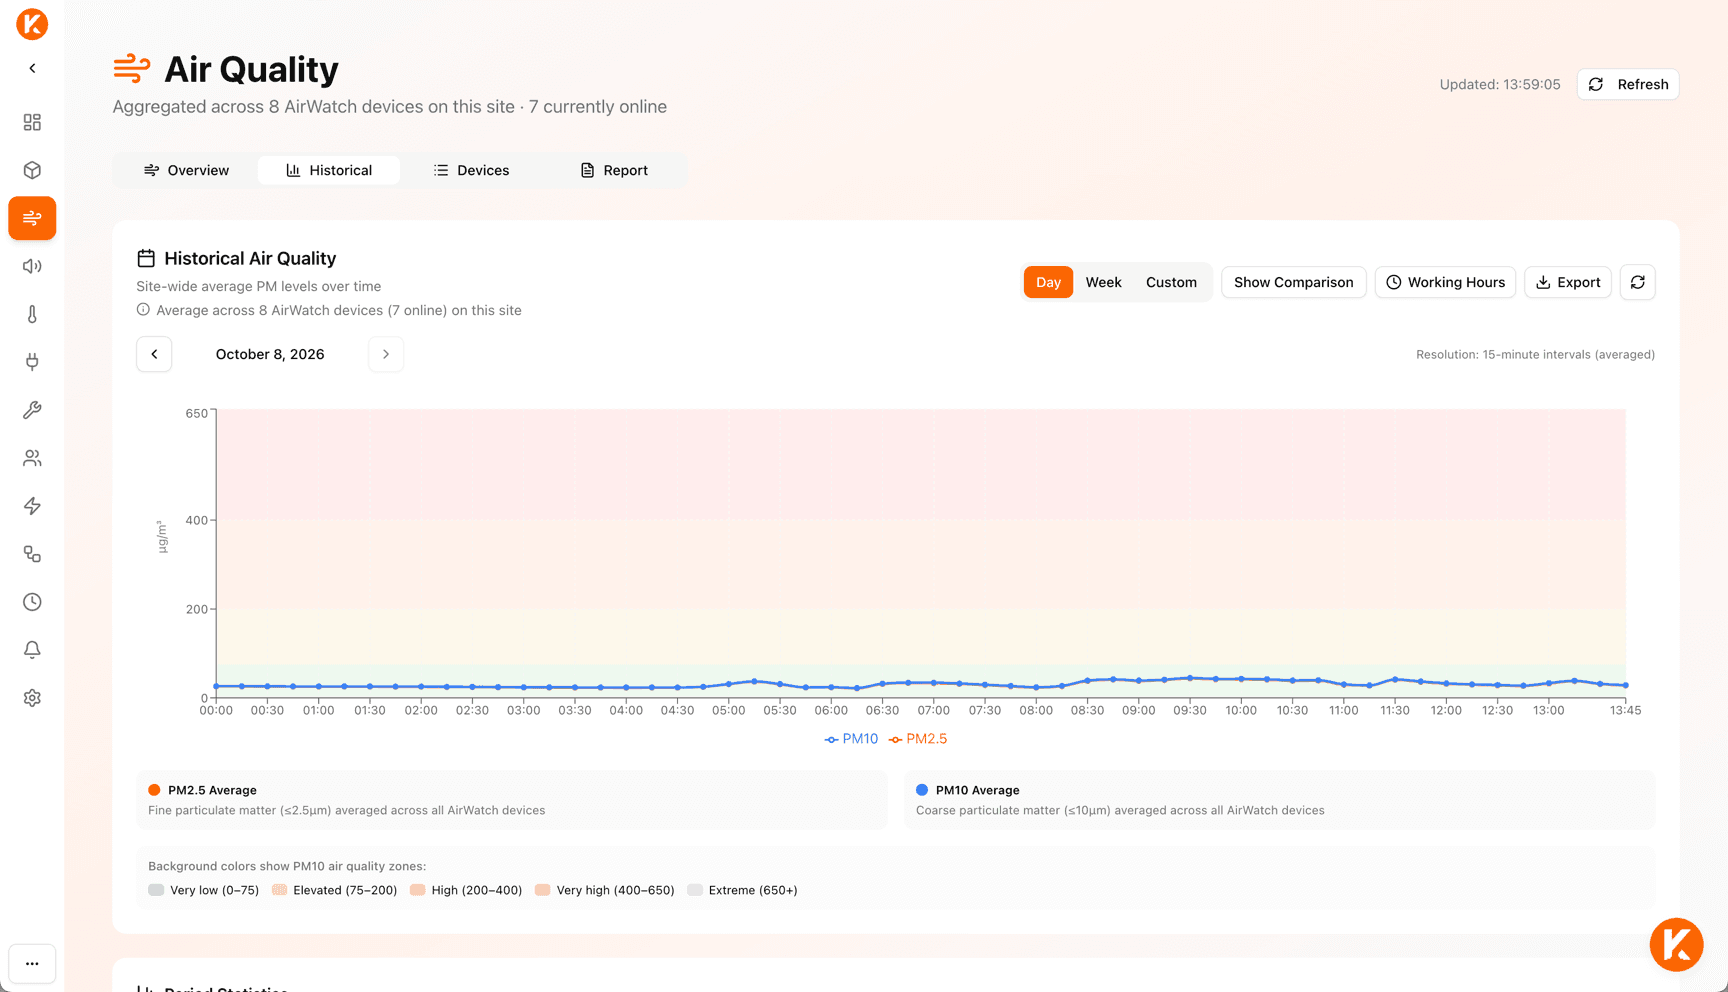Select the active Air Quality wind icon in sidebar

coord(32,218)
